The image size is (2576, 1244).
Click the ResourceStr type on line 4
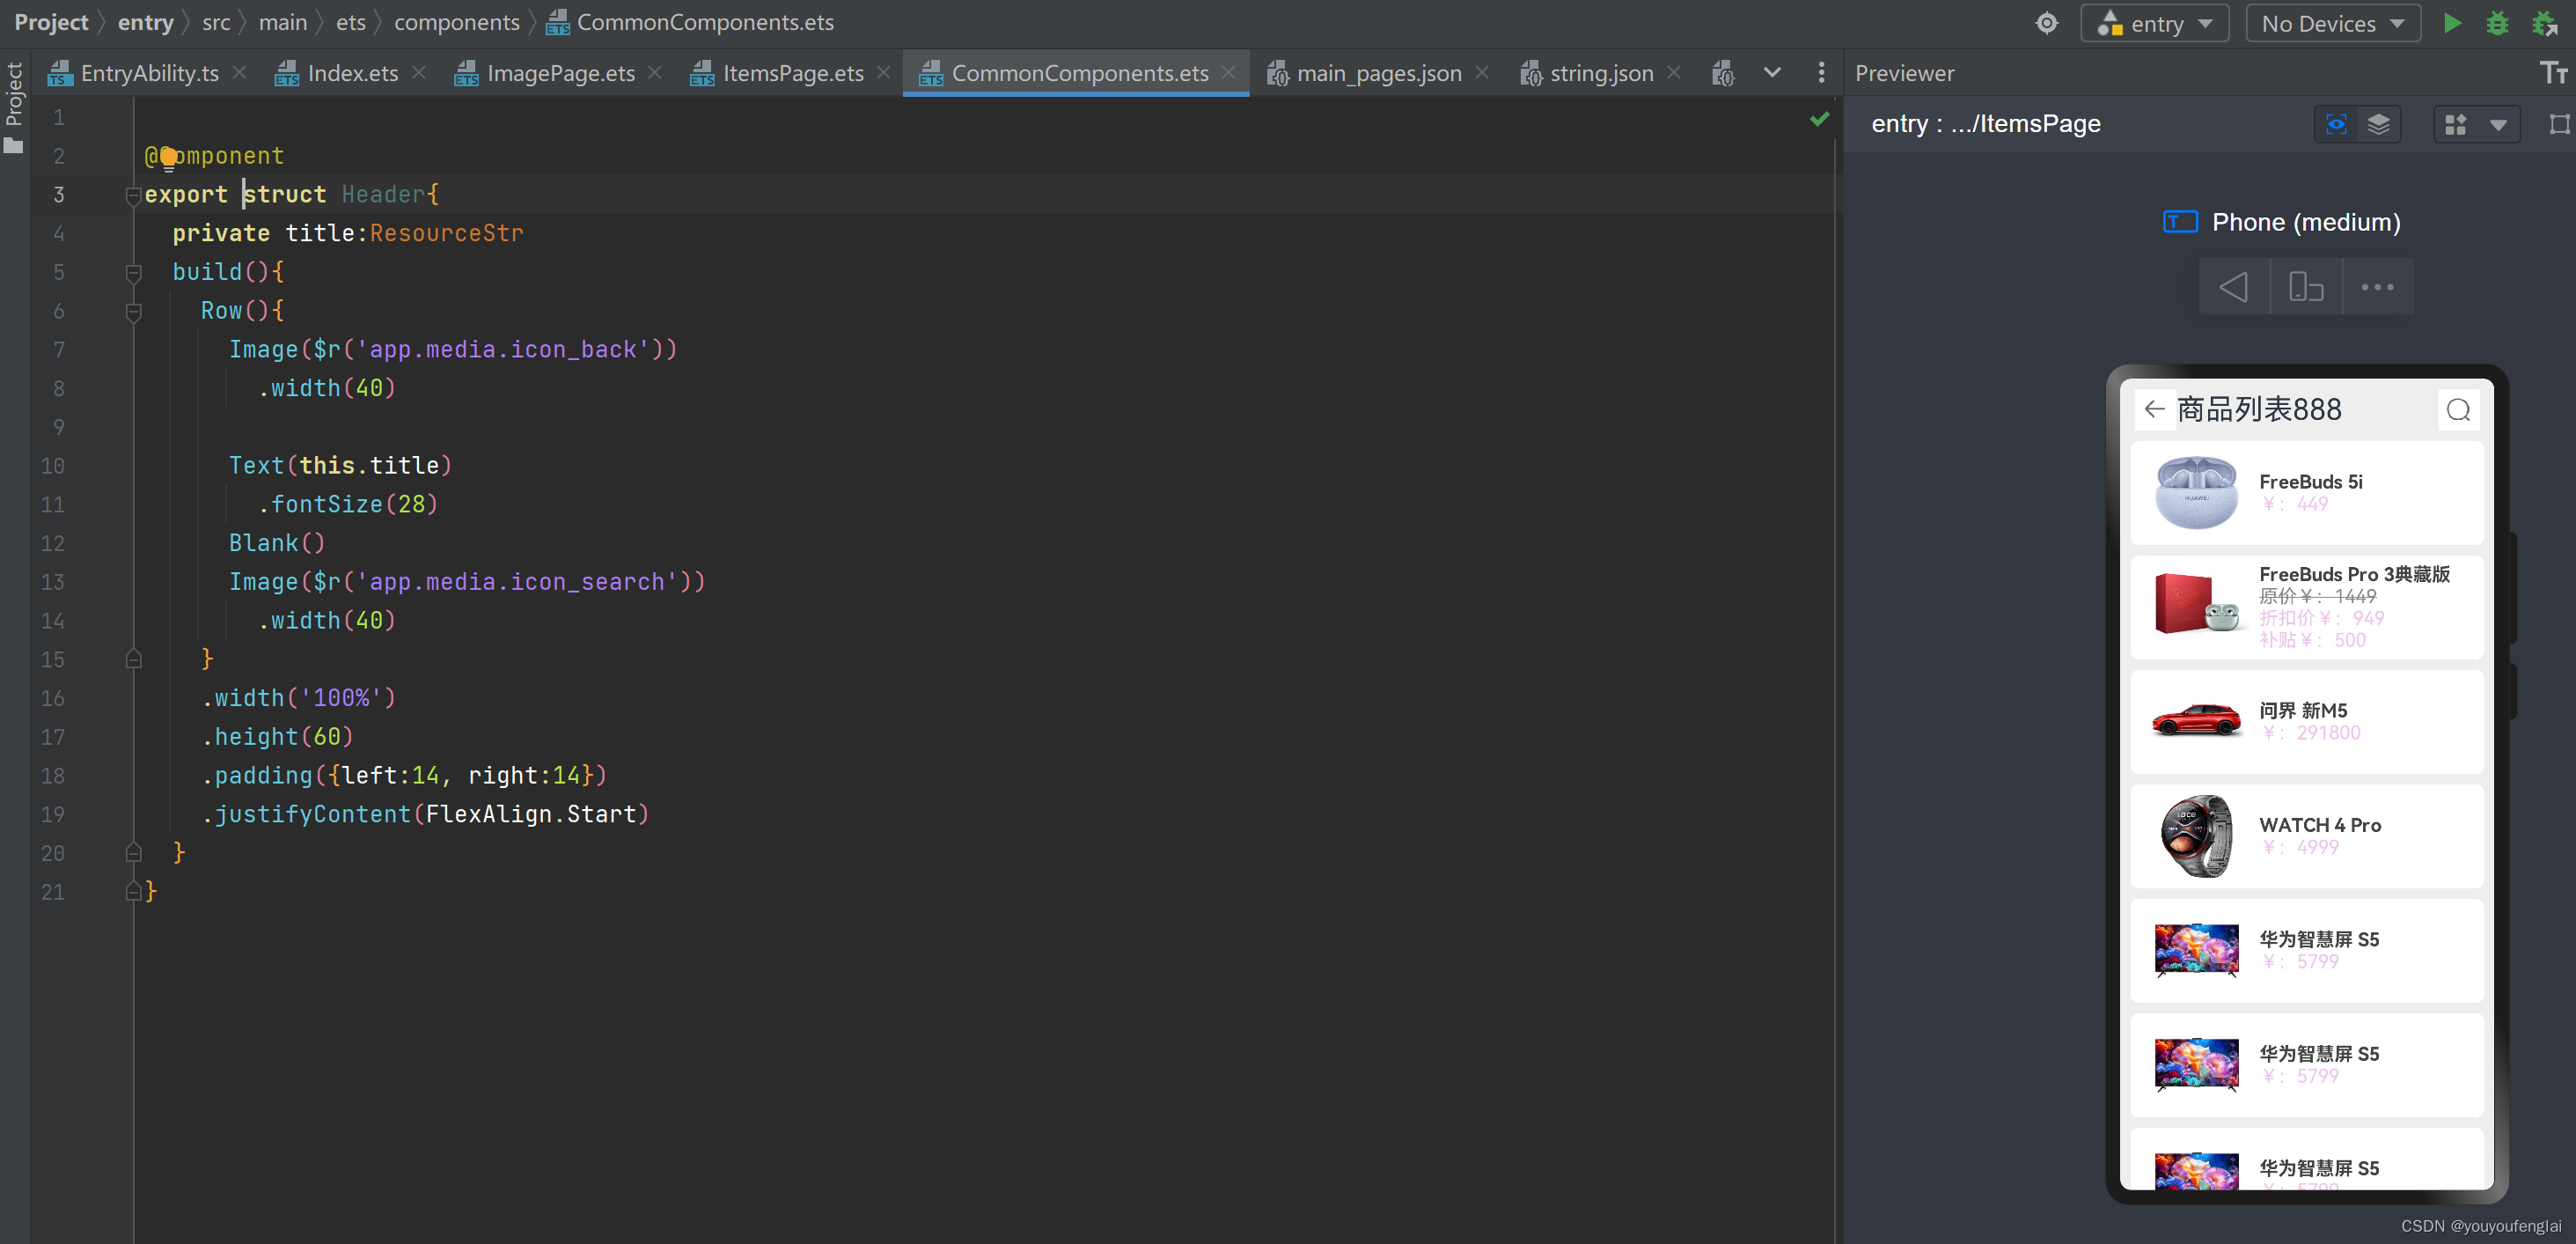click(x=446, y=233)
